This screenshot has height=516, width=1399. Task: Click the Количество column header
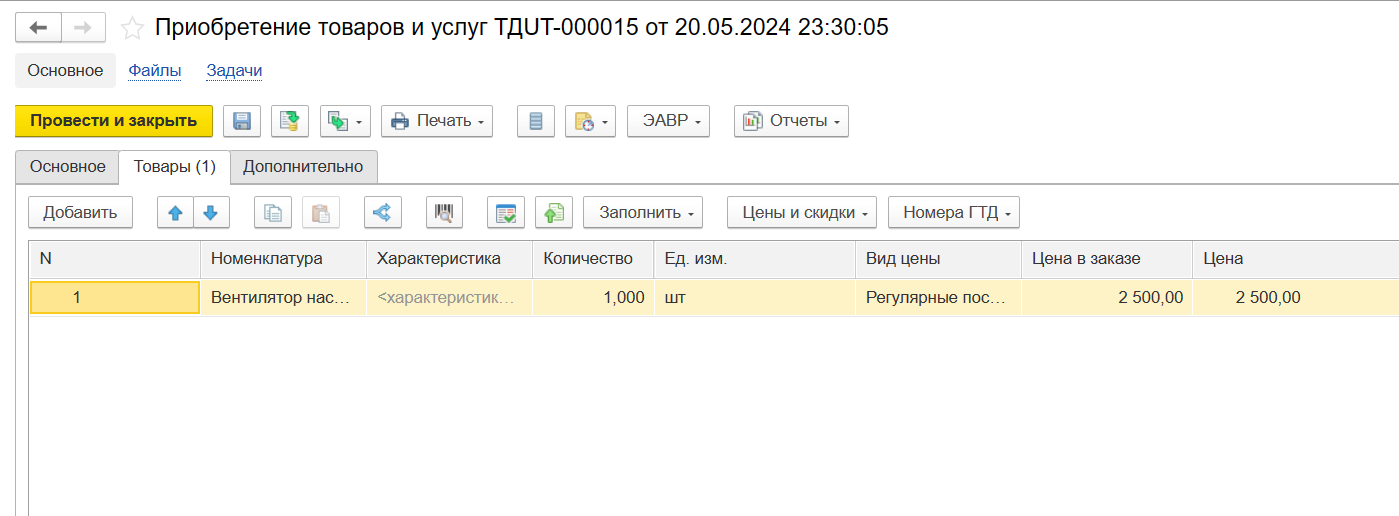[593, 259]
